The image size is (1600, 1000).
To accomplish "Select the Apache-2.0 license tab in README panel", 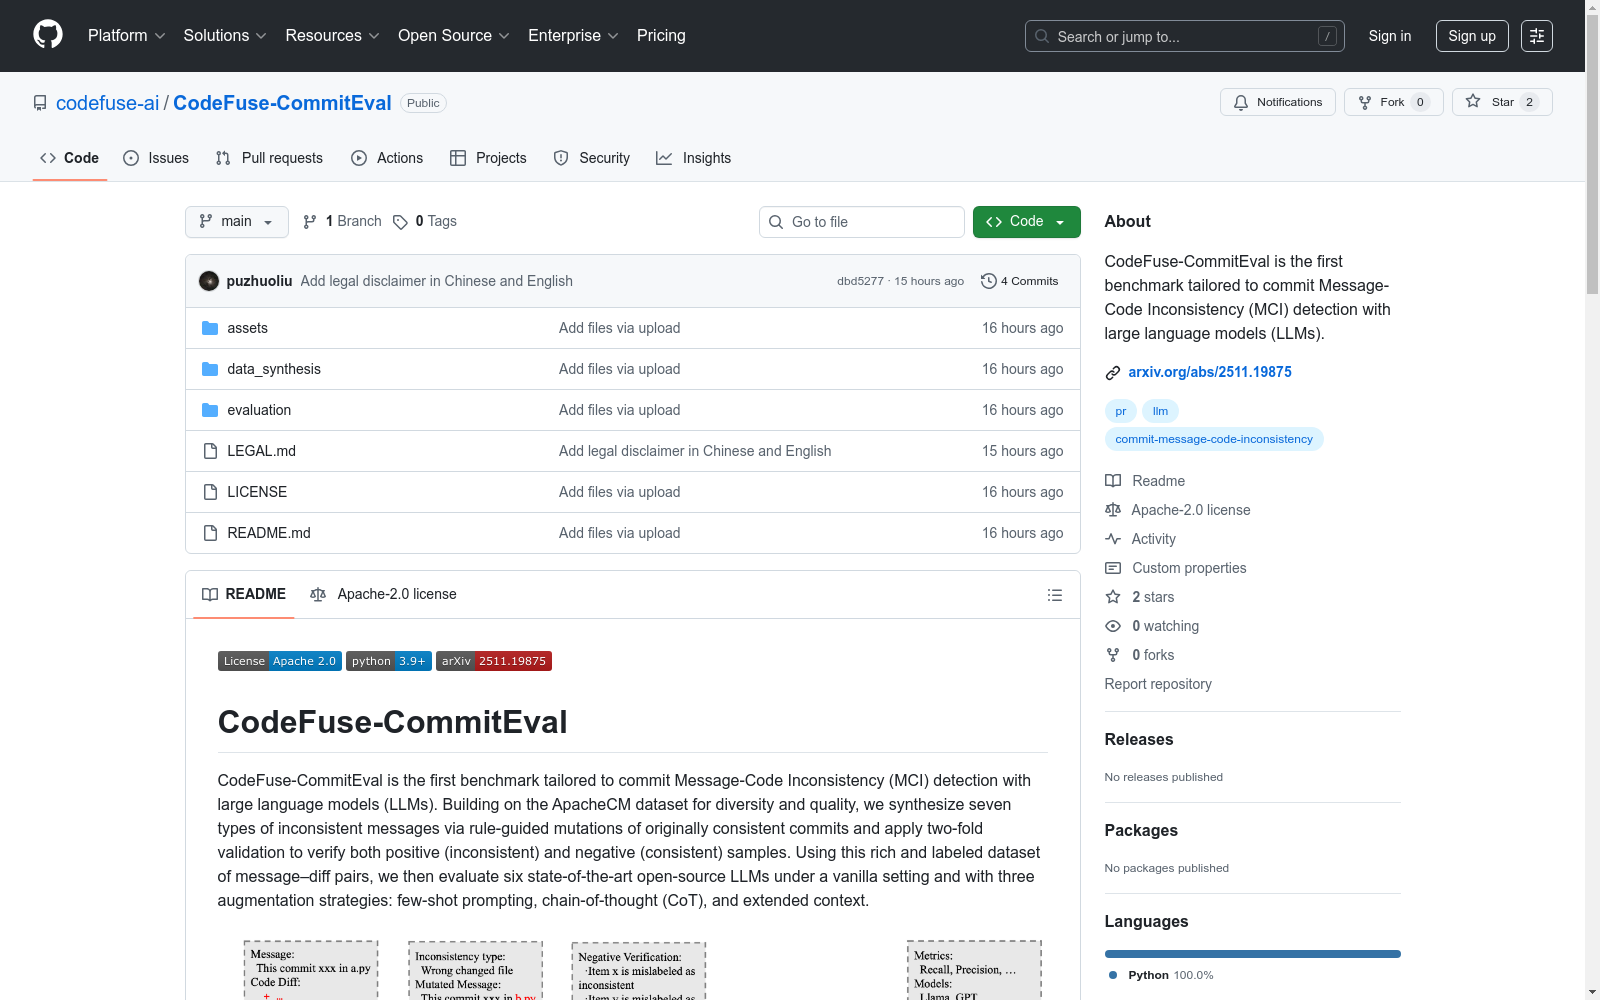I will 384,595.
